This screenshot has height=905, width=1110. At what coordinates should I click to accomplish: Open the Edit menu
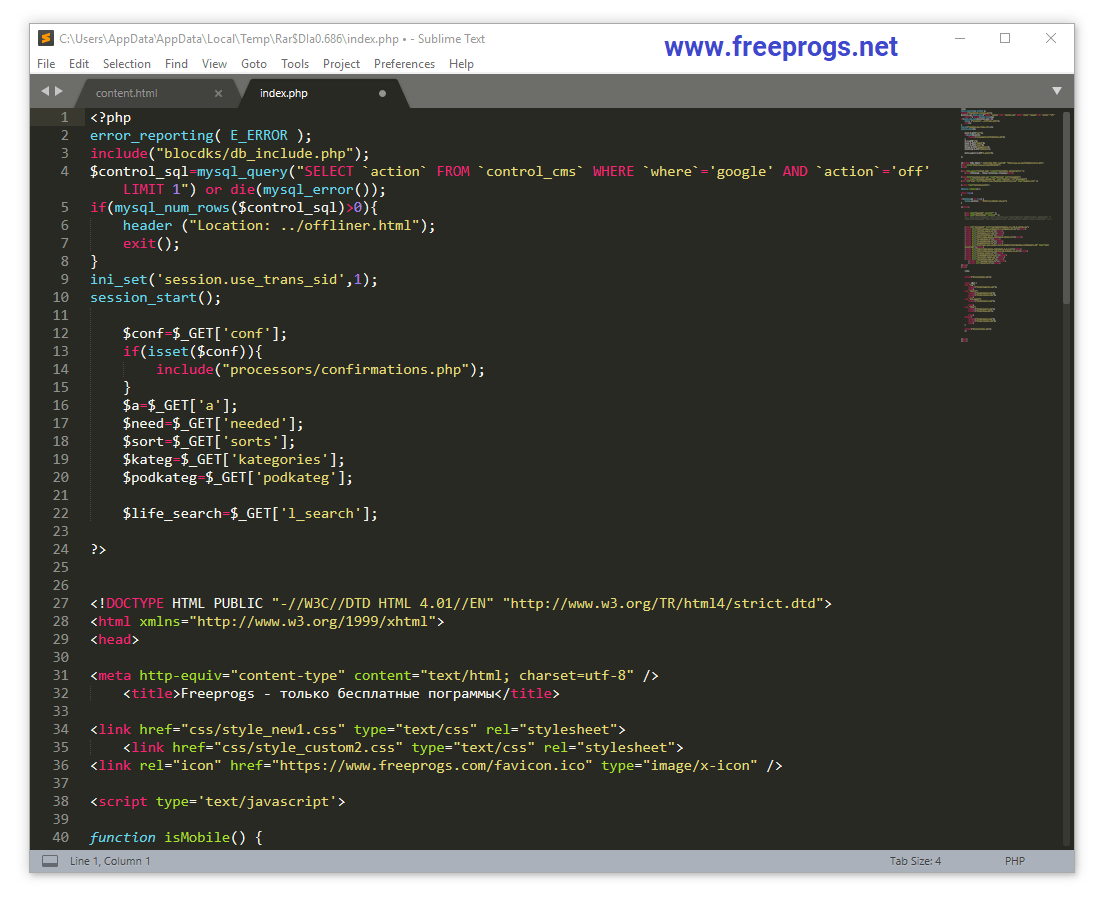(79, 64)
